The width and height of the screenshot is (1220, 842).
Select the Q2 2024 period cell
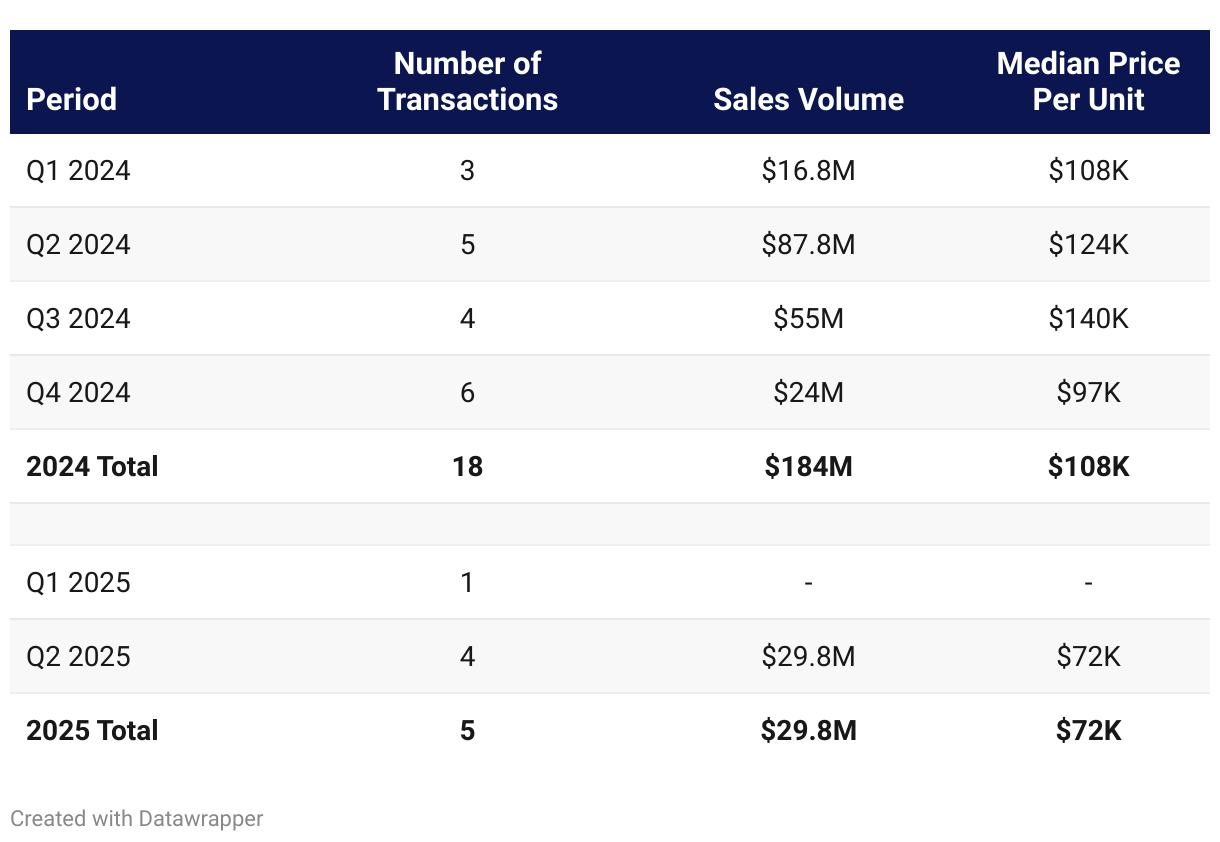pos(78,245)
